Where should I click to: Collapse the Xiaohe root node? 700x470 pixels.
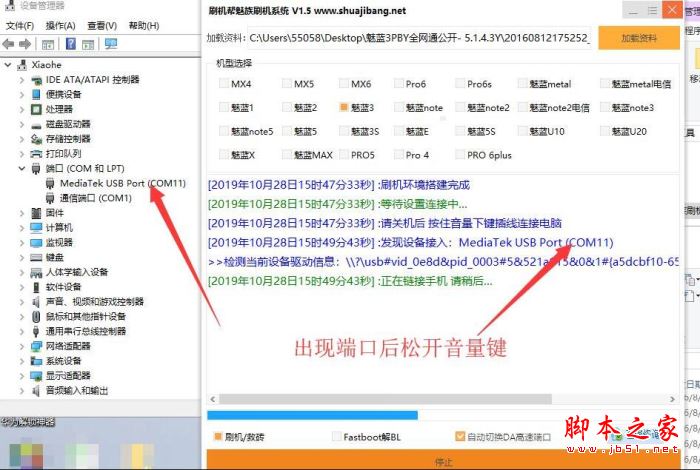8,65
